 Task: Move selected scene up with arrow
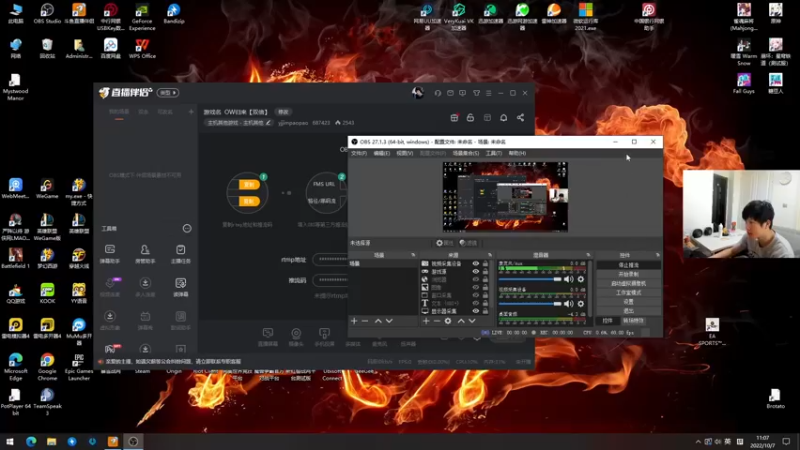(x=378, y=321)
